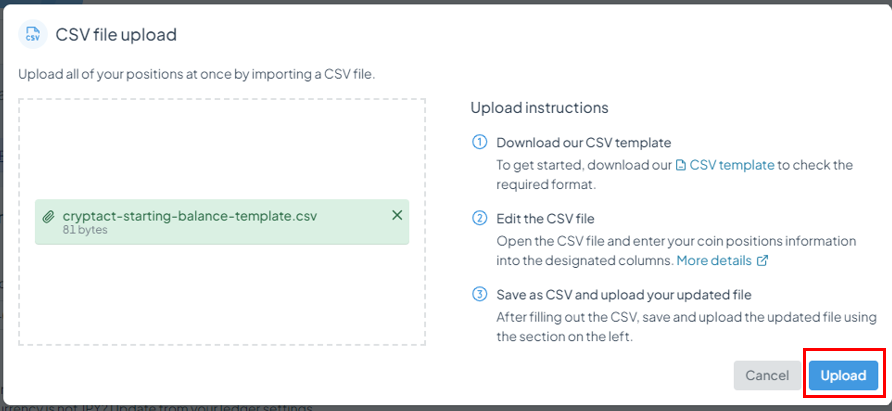Click the '81 bytes' file size label
The height and width of the screenshot is (411, 892).
click(x=85, y=230)
